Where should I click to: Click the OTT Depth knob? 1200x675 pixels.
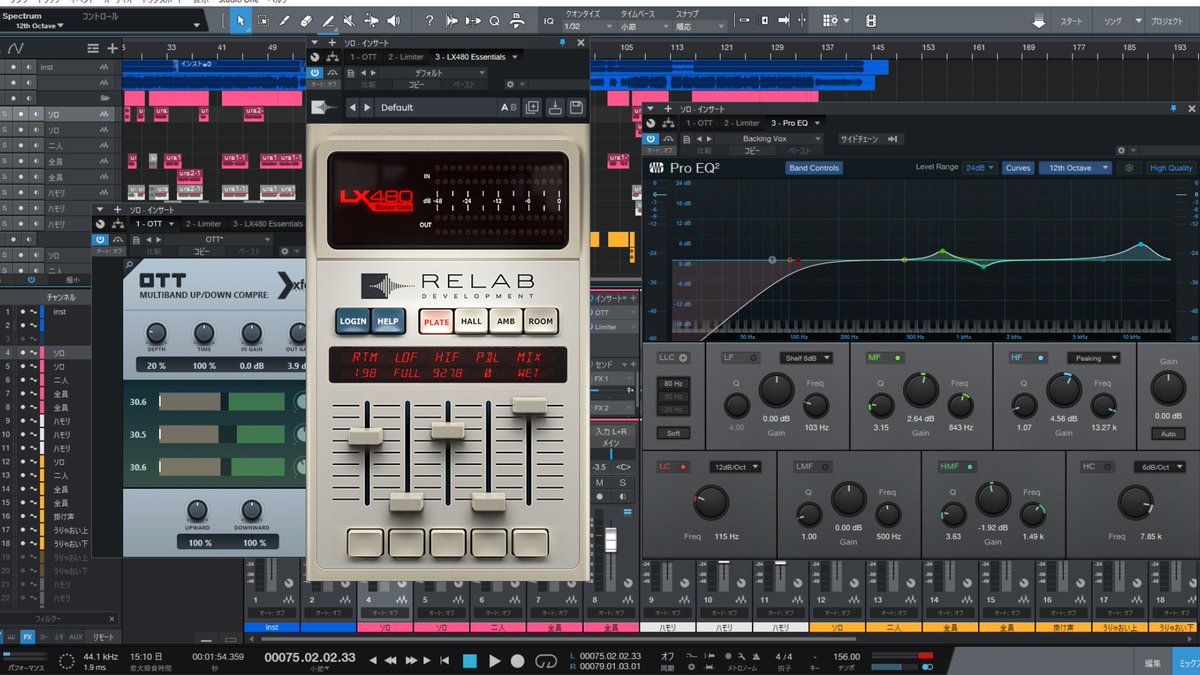tap(156, 333)
